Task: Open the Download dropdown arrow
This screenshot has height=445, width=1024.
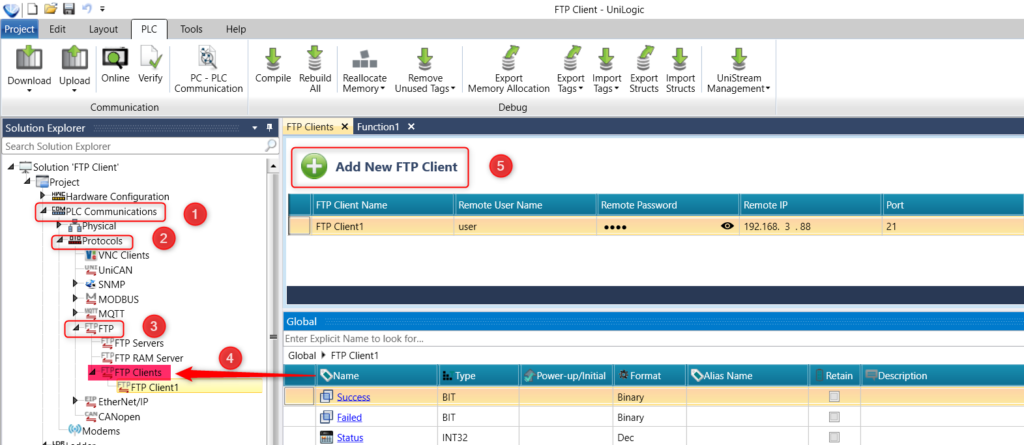Action: point(29,91)
